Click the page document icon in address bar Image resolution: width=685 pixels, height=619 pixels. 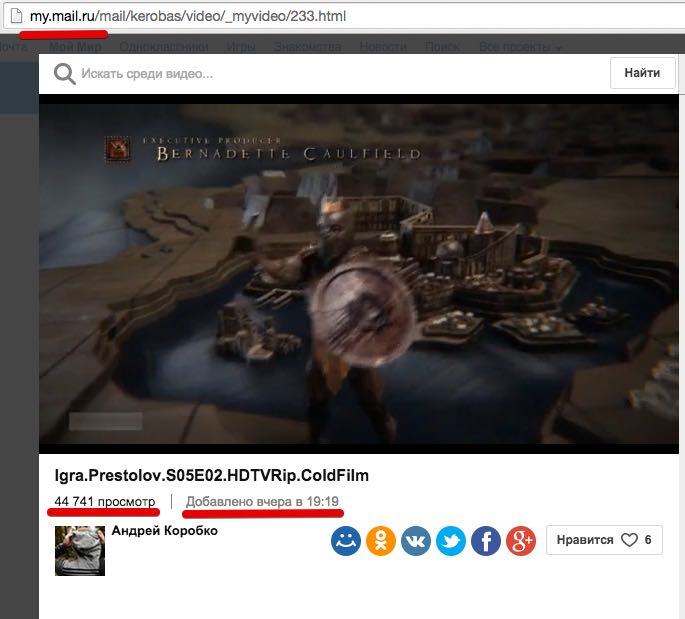pos(17,16)
